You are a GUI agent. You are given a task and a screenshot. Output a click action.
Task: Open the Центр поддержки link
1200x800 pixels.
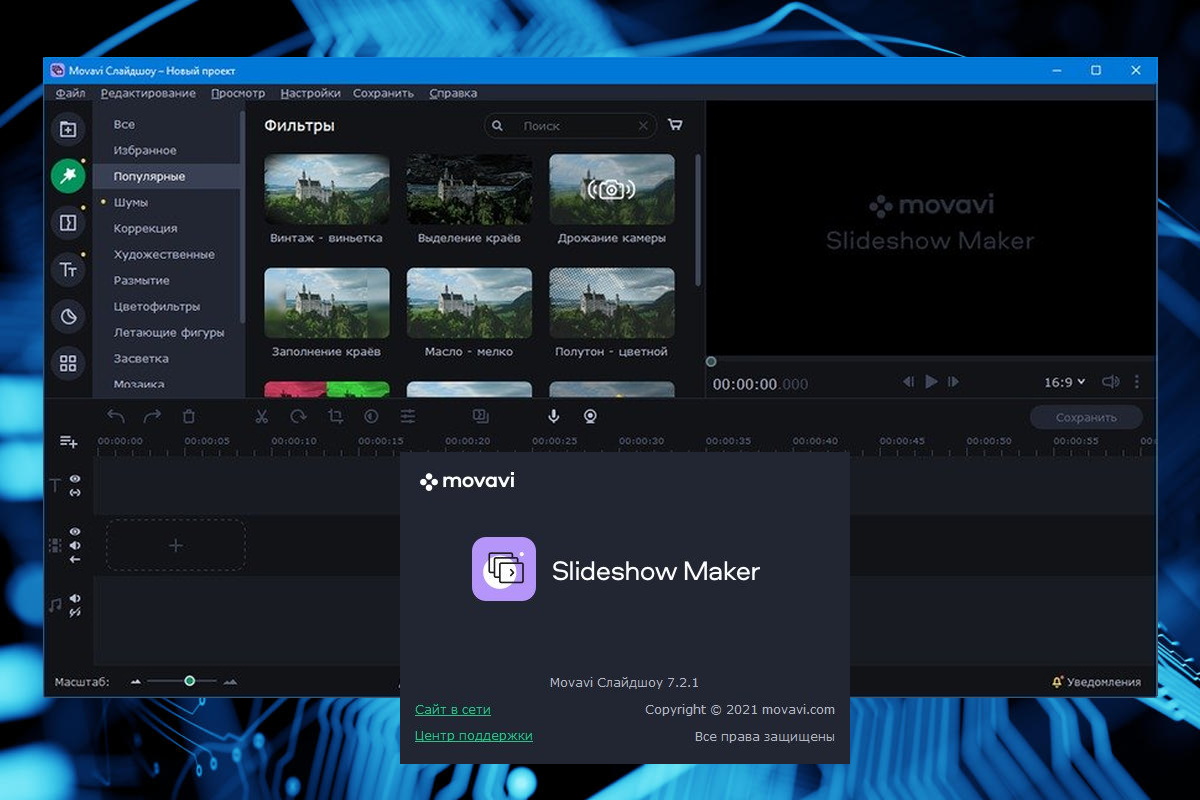click(473, 736)
